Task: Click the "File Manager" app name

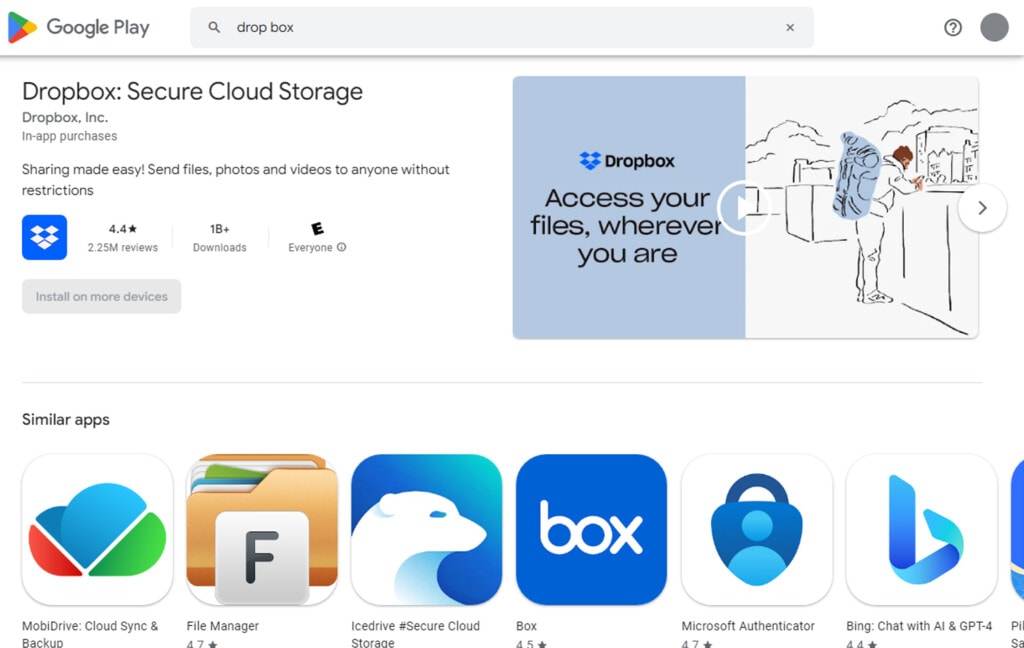Action: coord(223,626)
